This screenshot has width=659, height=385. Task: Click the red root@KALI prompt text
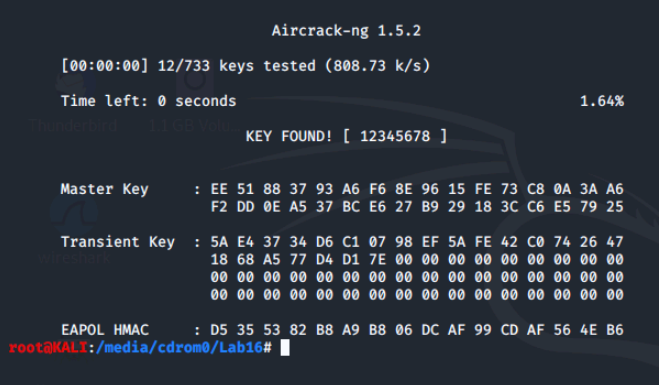coord(48,348)
